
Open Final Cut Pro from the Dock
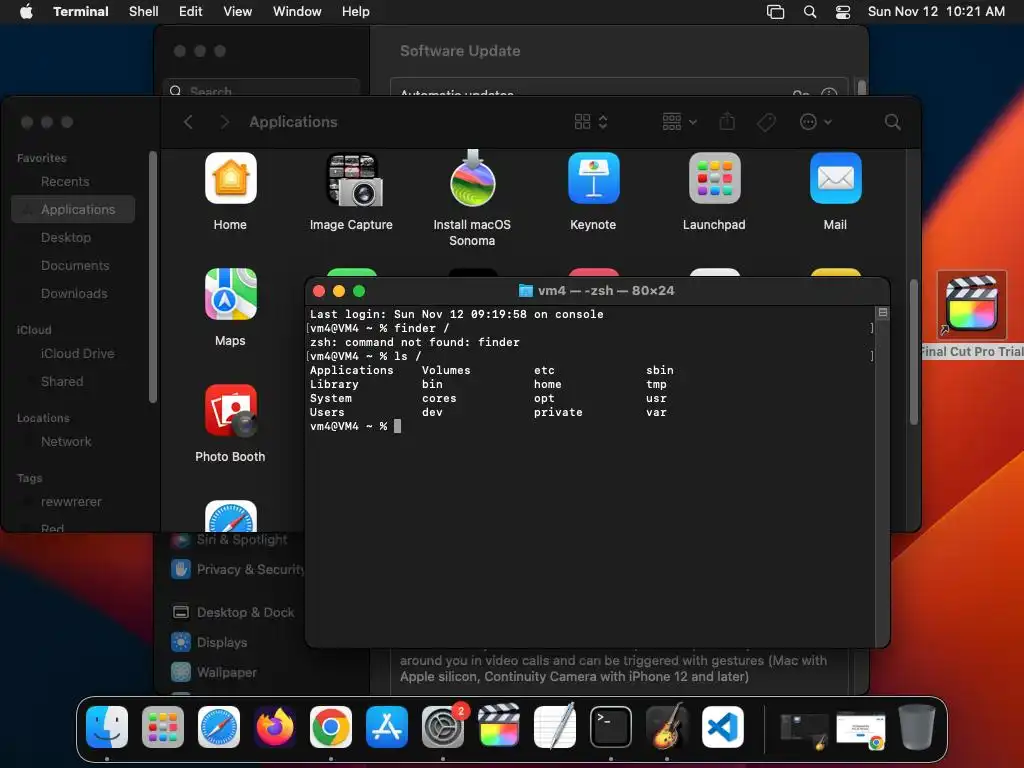tap(498, 725)
